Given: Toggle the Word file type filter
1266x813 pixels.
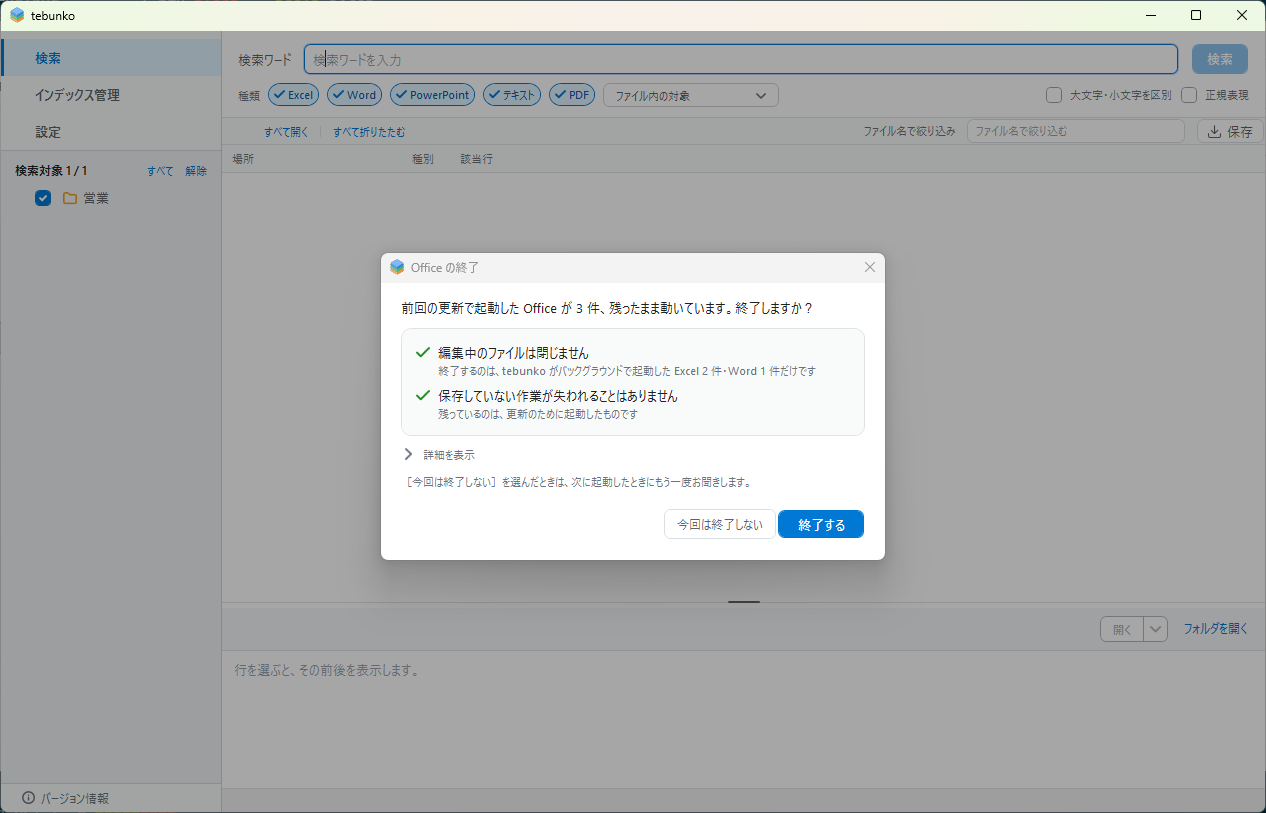Looking at the screenshot, I should pos(355,95).
